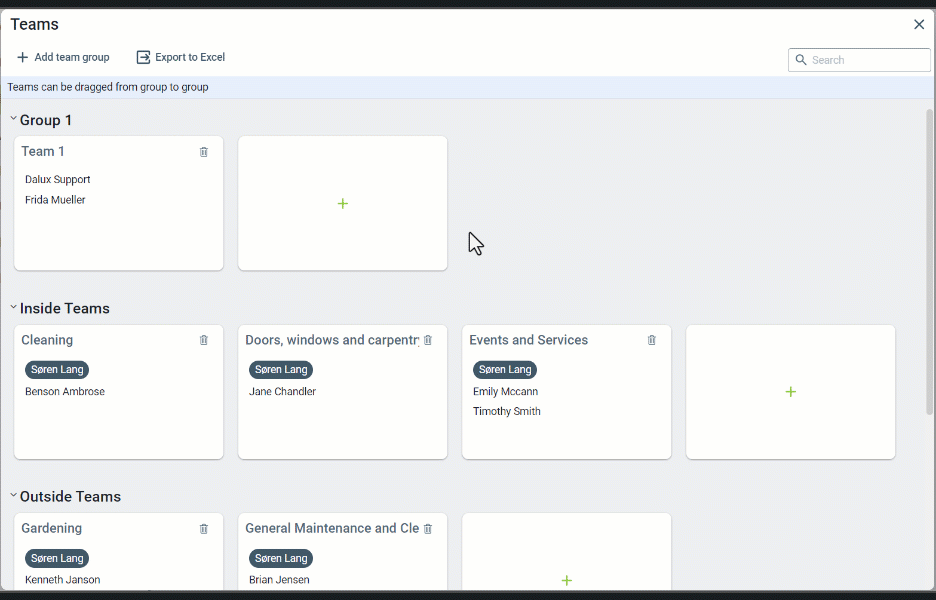
Task: Delete Team 1 with its trash icon
Action: click(204, 152)
